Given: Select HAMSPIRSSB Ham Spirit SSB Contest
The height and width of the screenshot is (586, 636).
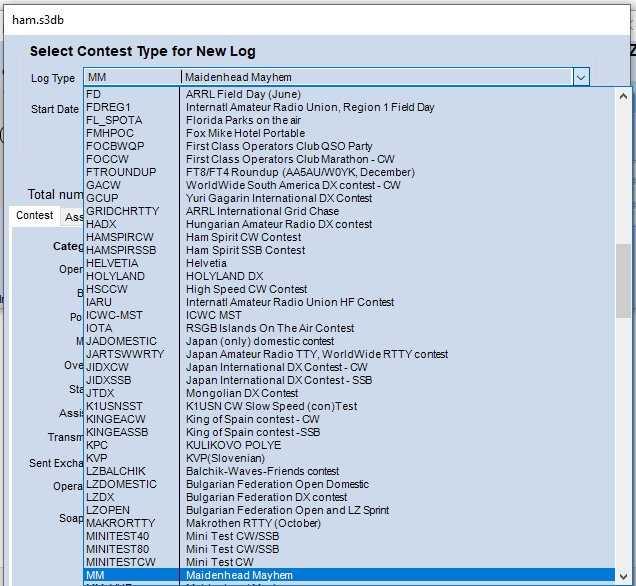Looking at the screenshot, I should pyautogui.click(x=350, y=250).
